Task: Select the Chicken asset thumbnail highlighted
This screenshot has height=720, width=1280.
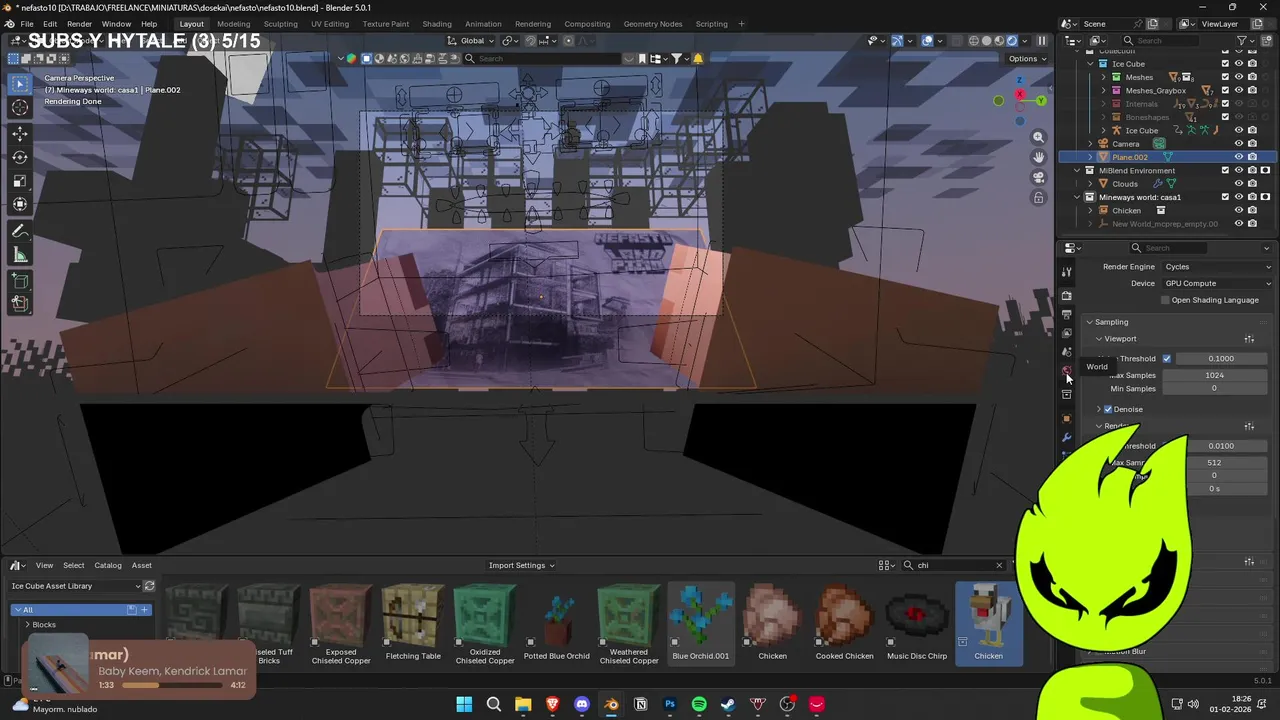Action: coord(988,623)
